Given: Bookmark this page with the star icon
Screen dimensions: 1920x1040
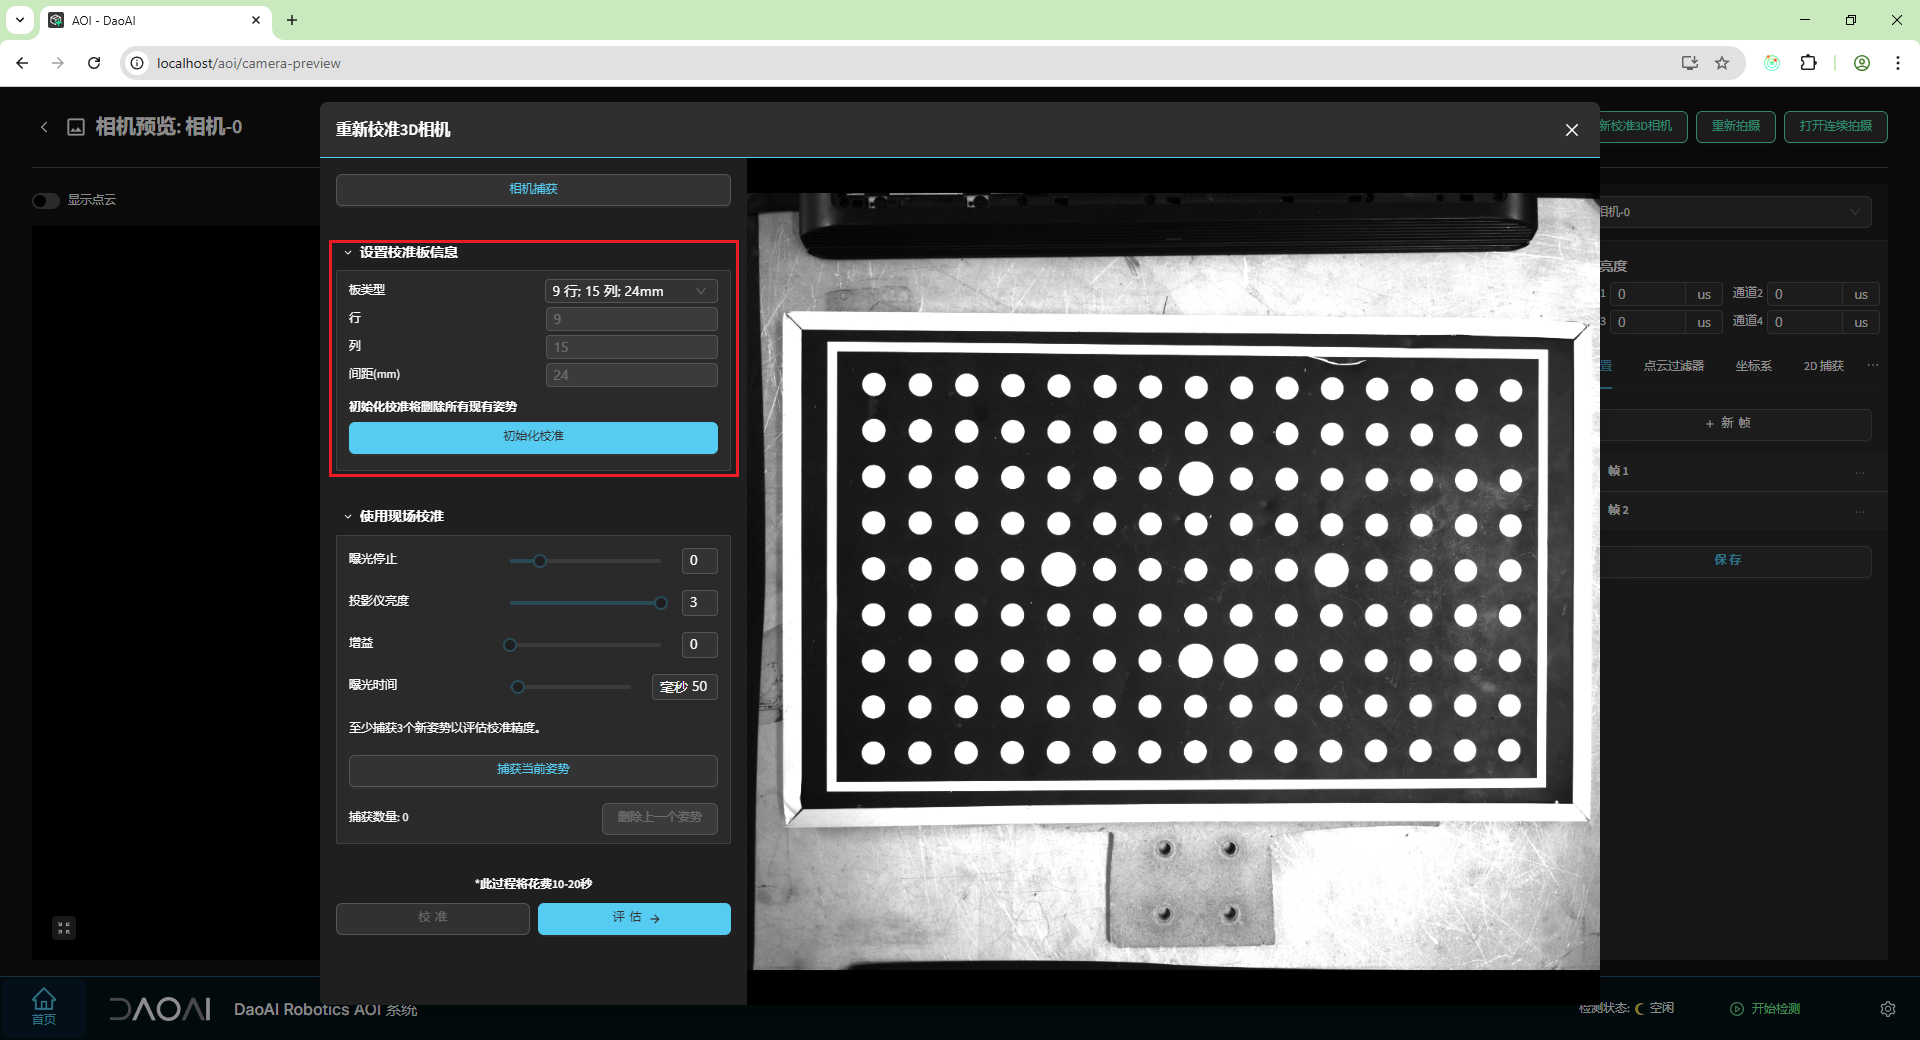Looking at the screenshot, I should tap(1722, 63).
